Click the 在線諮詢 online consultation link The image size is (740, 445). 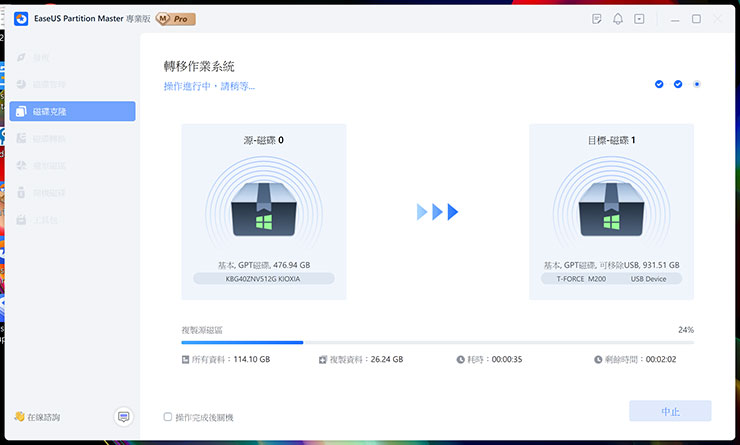pyautogui.click(x=37, y=417)
